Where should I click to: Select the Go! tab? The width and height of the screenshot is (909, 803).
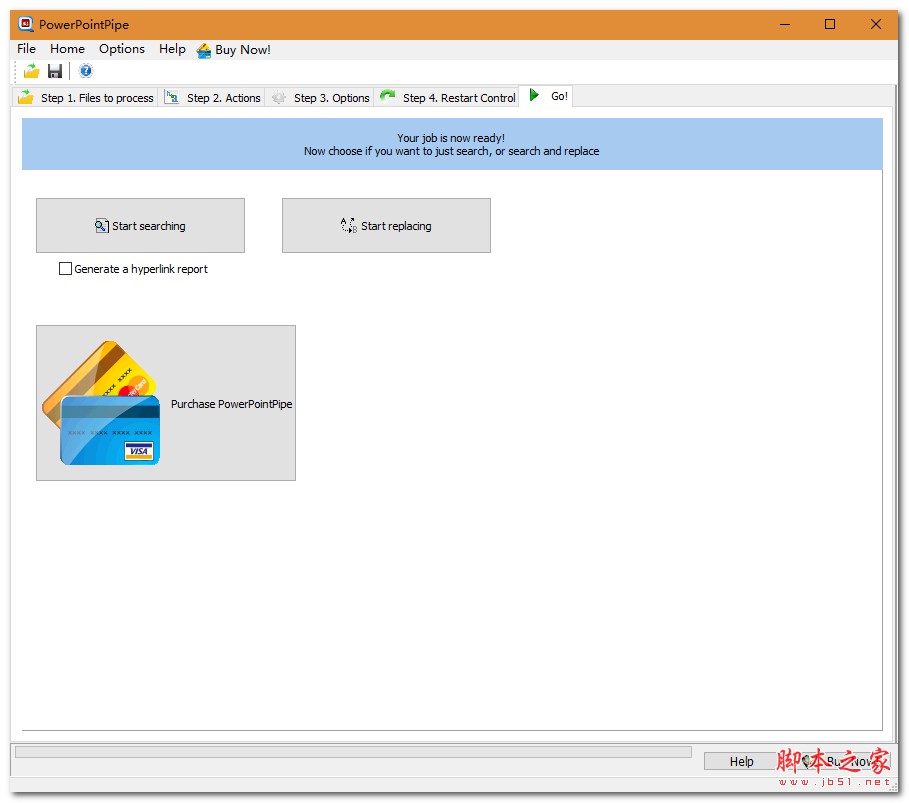(x=547, y=96)
